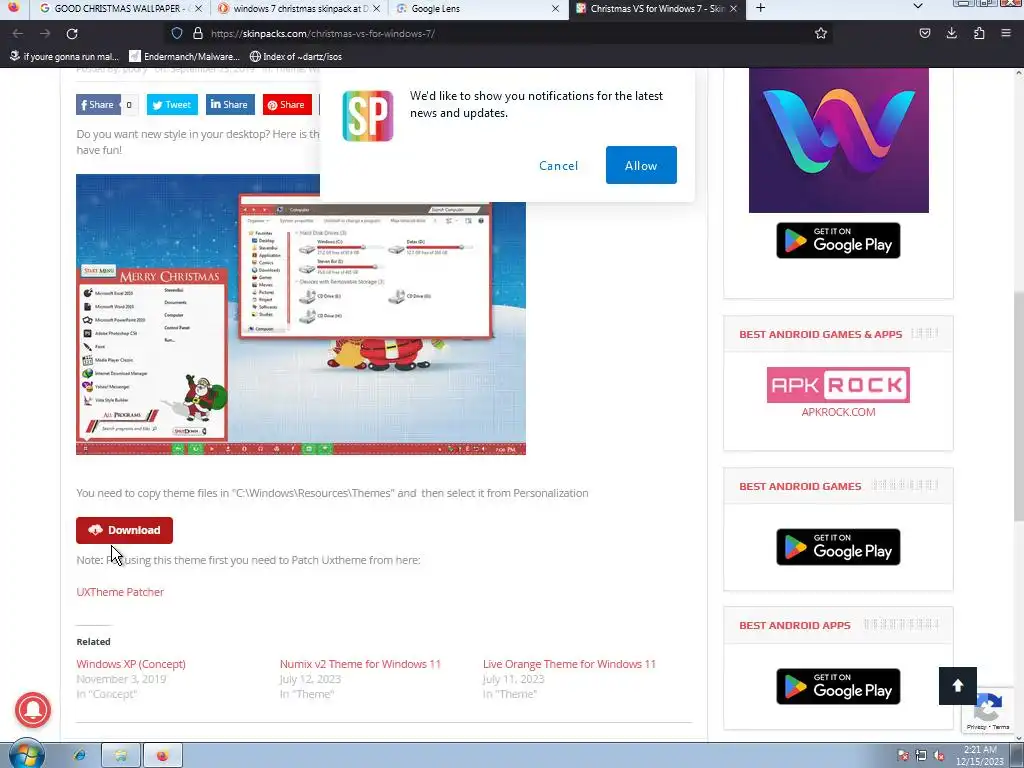Image resolution: width=1024 pixels, height=768 pixels.
Task: Open the Endermanch/Malware bookmark
Action: [x=185, y=57]
